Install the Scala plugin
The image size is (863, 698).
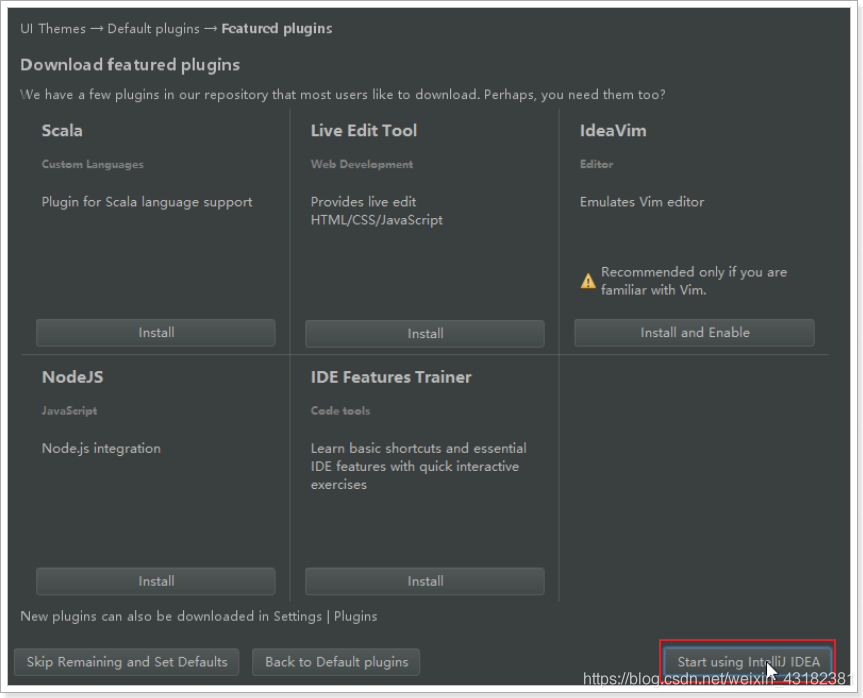(x=156, y=332)
